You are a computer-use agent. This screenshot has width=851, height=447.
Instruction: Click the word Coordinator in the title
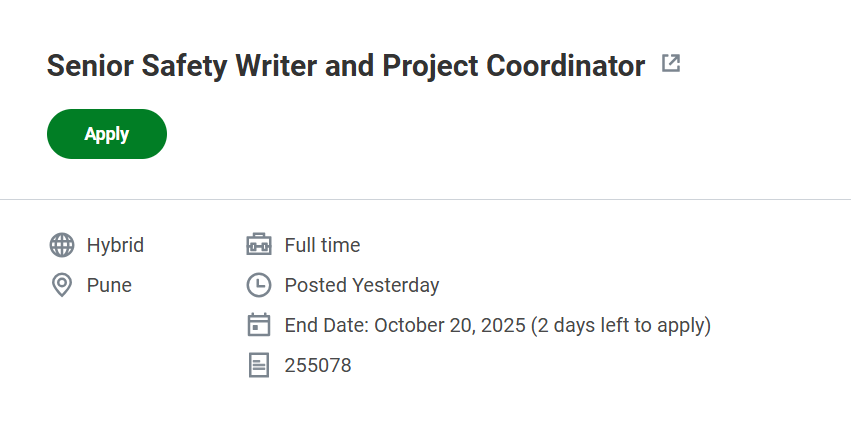tap(565, 66)
